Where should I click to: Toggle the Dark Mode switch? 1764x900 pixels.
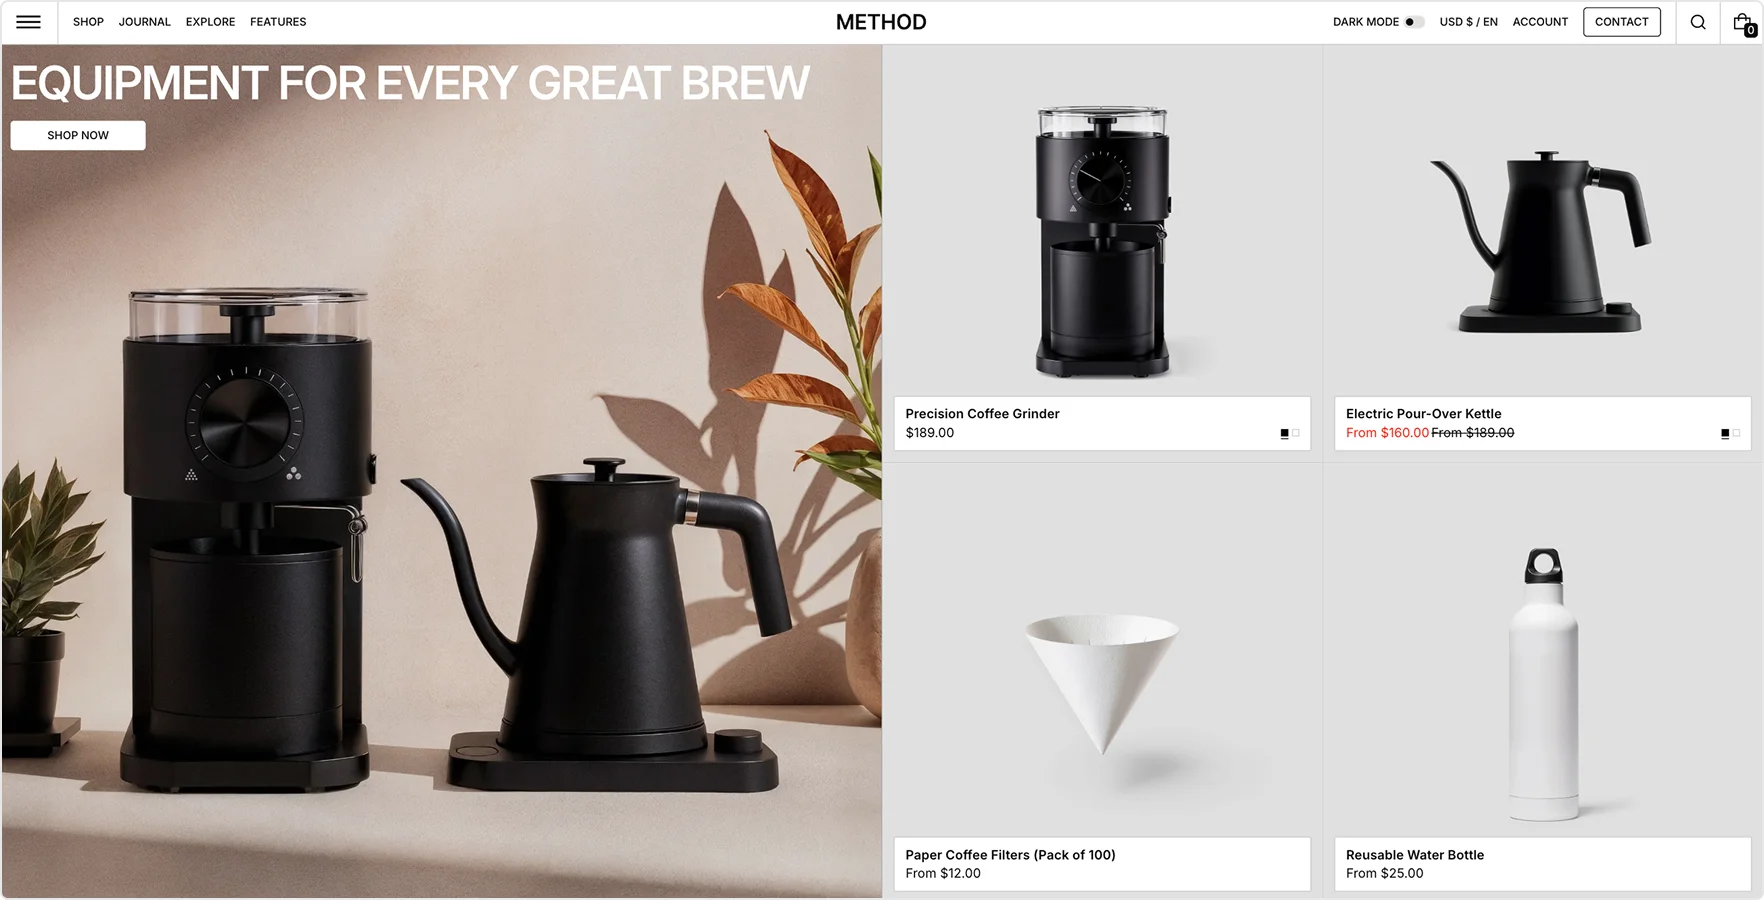pyautogui.click(x=1413, y=22)
